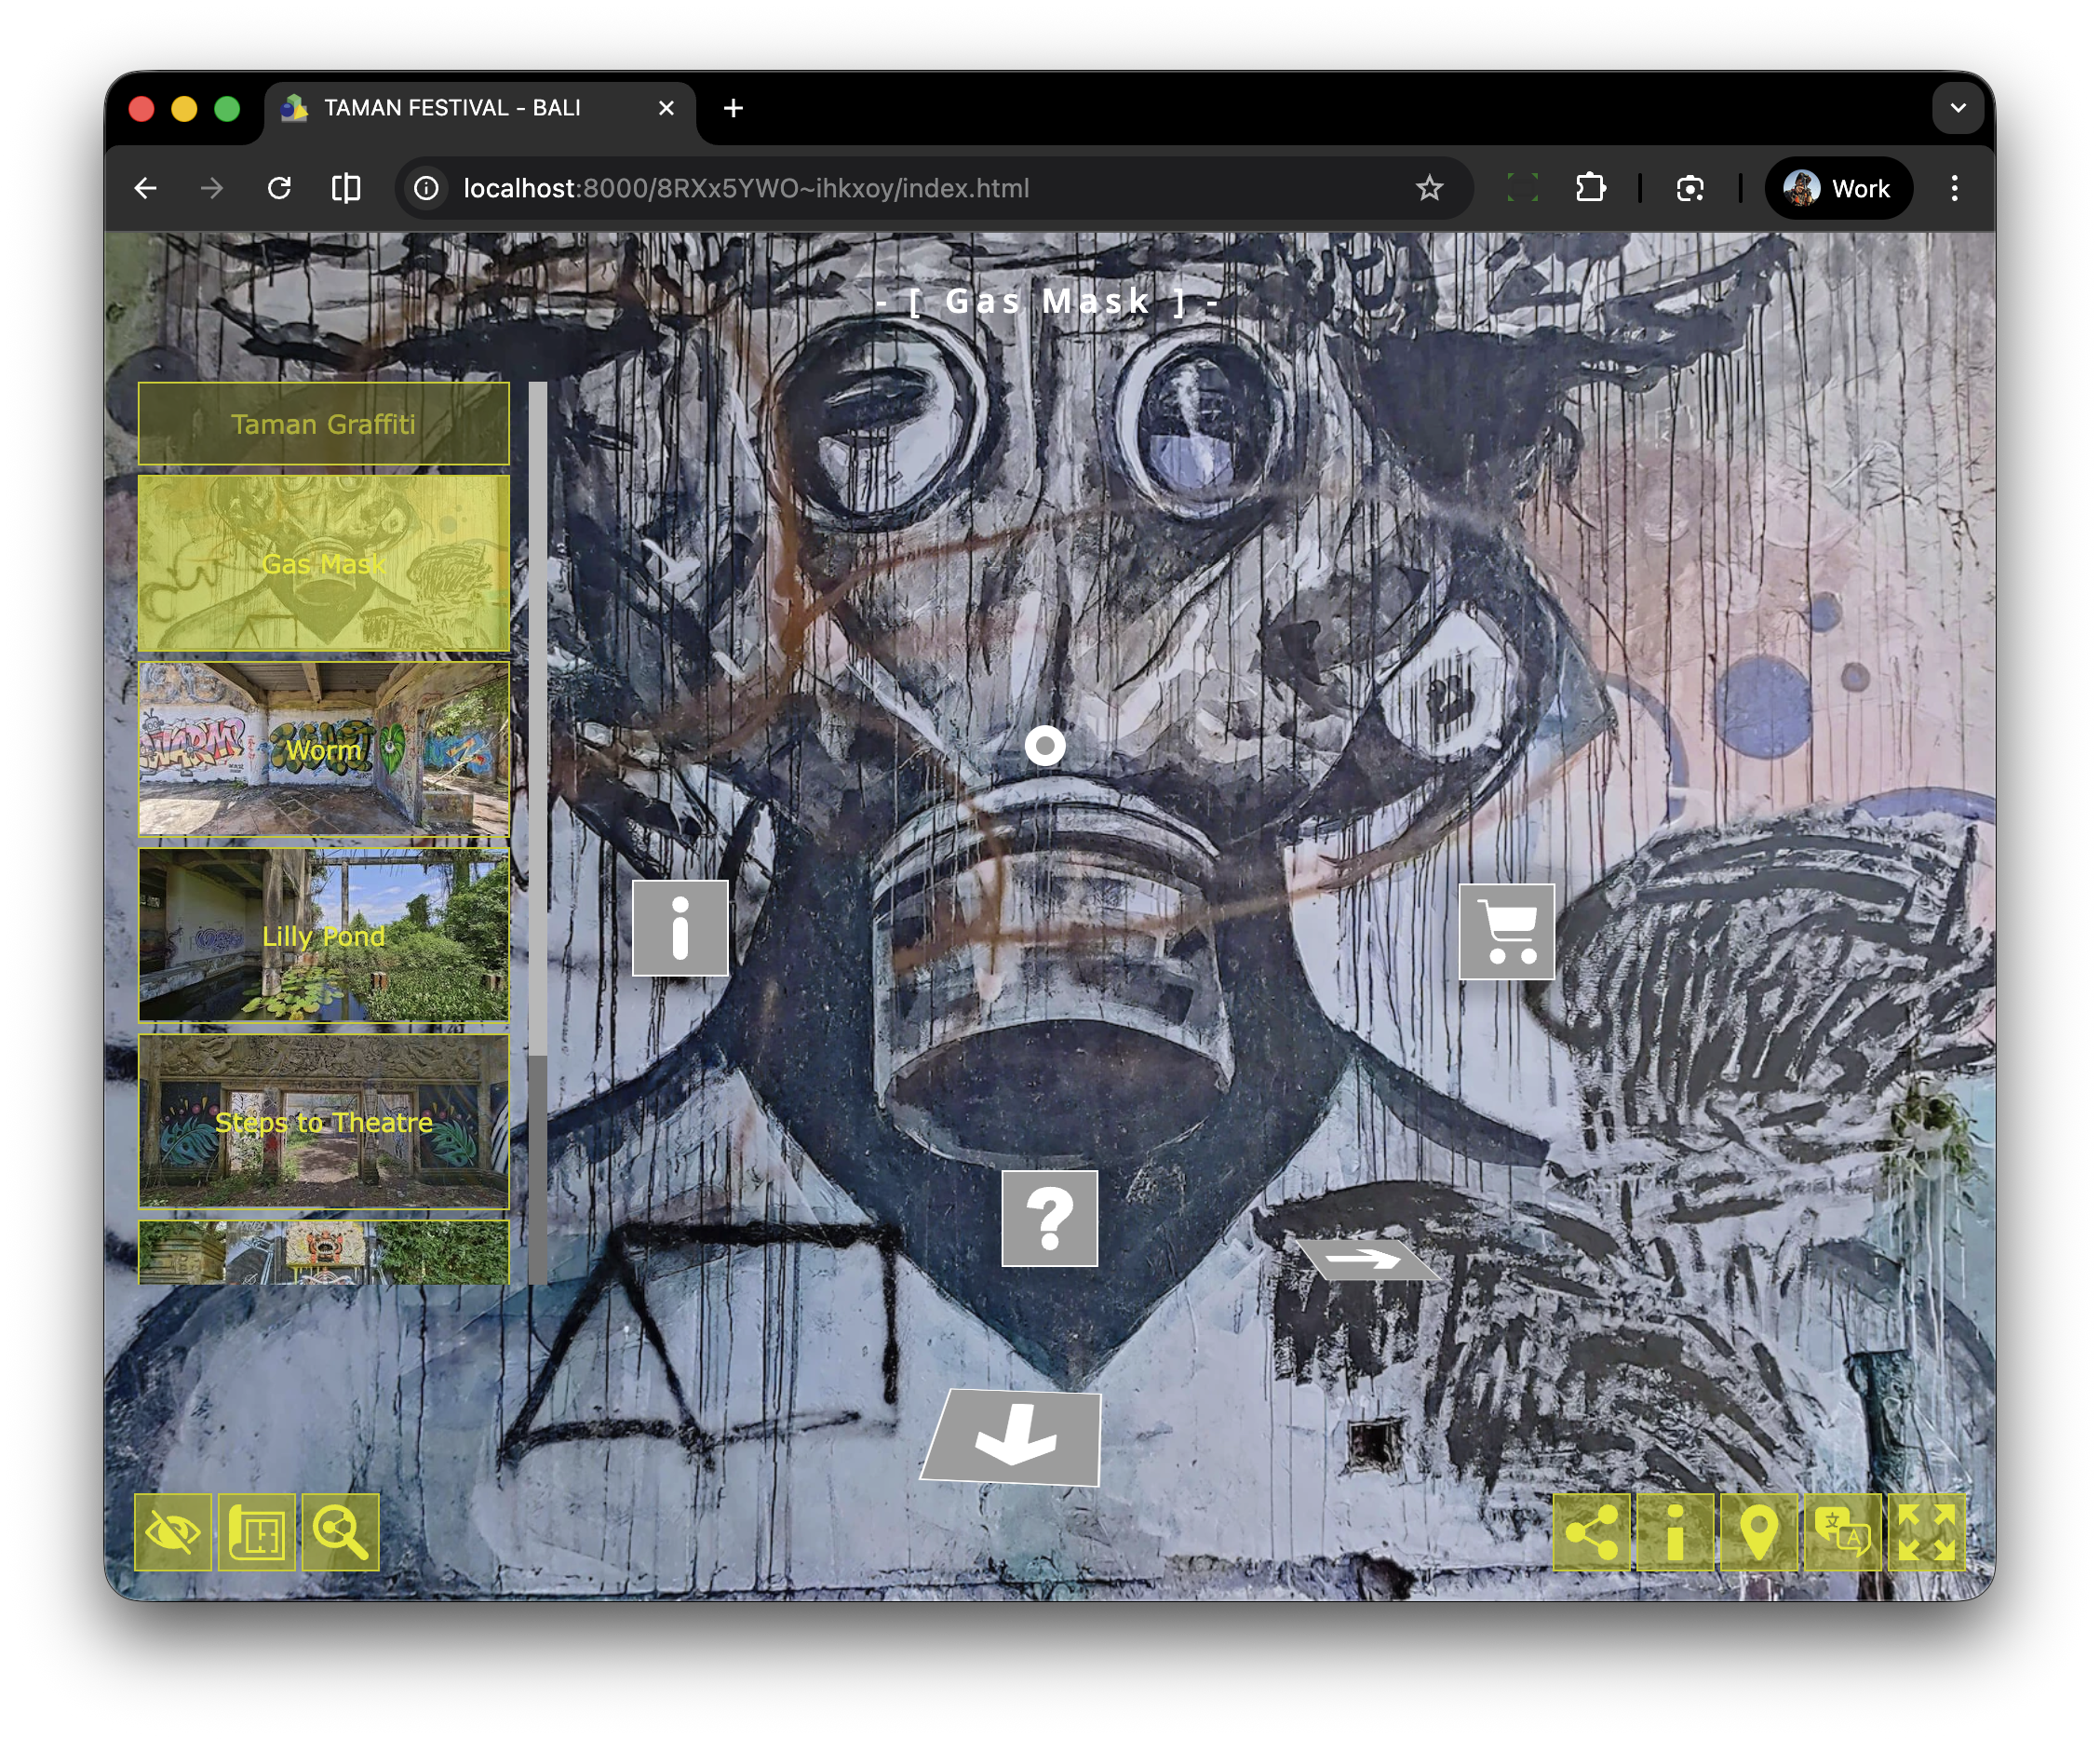Open the floor plan icon
Image resolution: width=2100 pixels, height=1739 pixels.
257,1532
